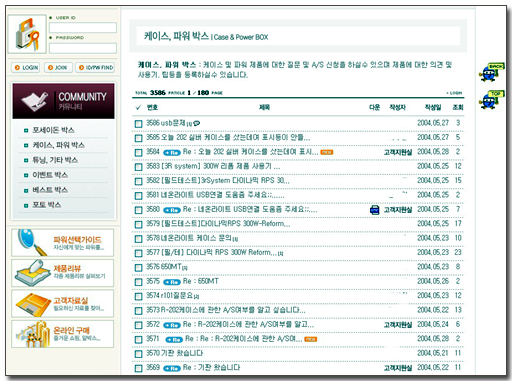This screenshot has width=512, height=381.
Task: Check the box for post 3586
Action: click(138, 124)
